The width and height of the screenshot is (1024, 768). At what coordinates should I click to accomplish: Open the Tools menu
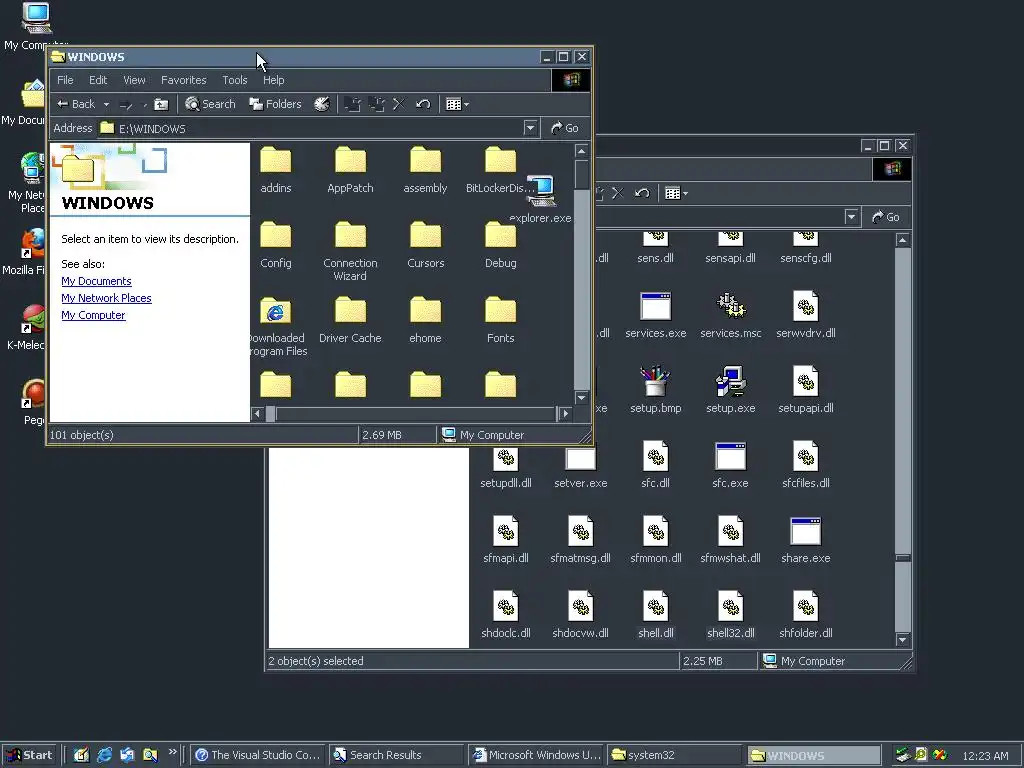[234, 80]
